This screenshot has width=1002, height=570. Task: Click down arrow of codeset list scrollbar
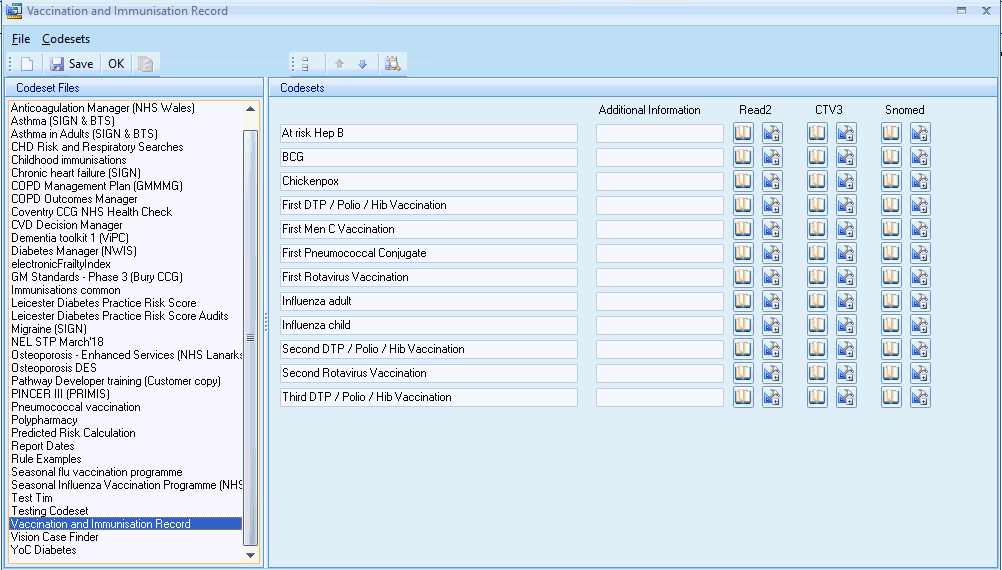pos(250,553)
